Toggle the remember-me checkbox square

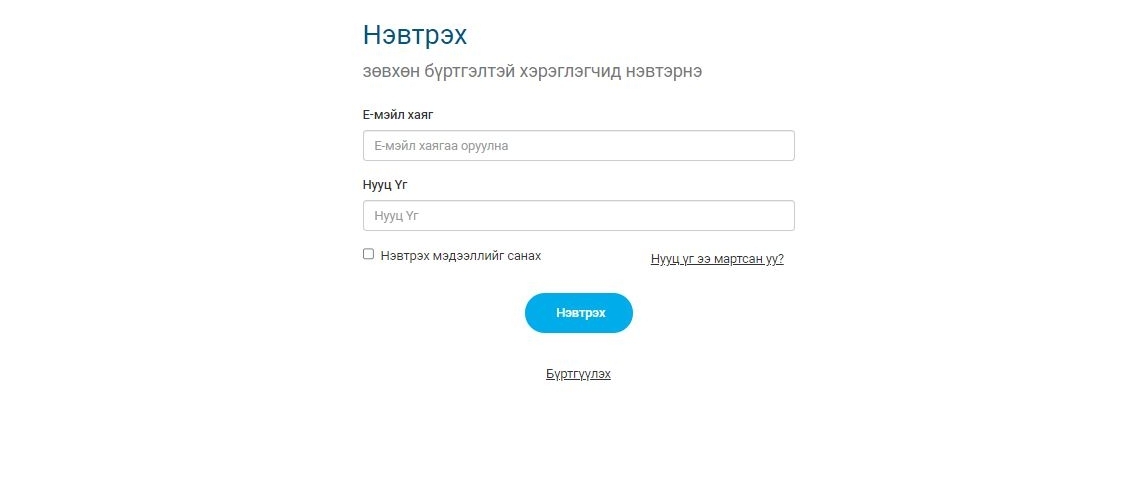(x=368, y=254)
